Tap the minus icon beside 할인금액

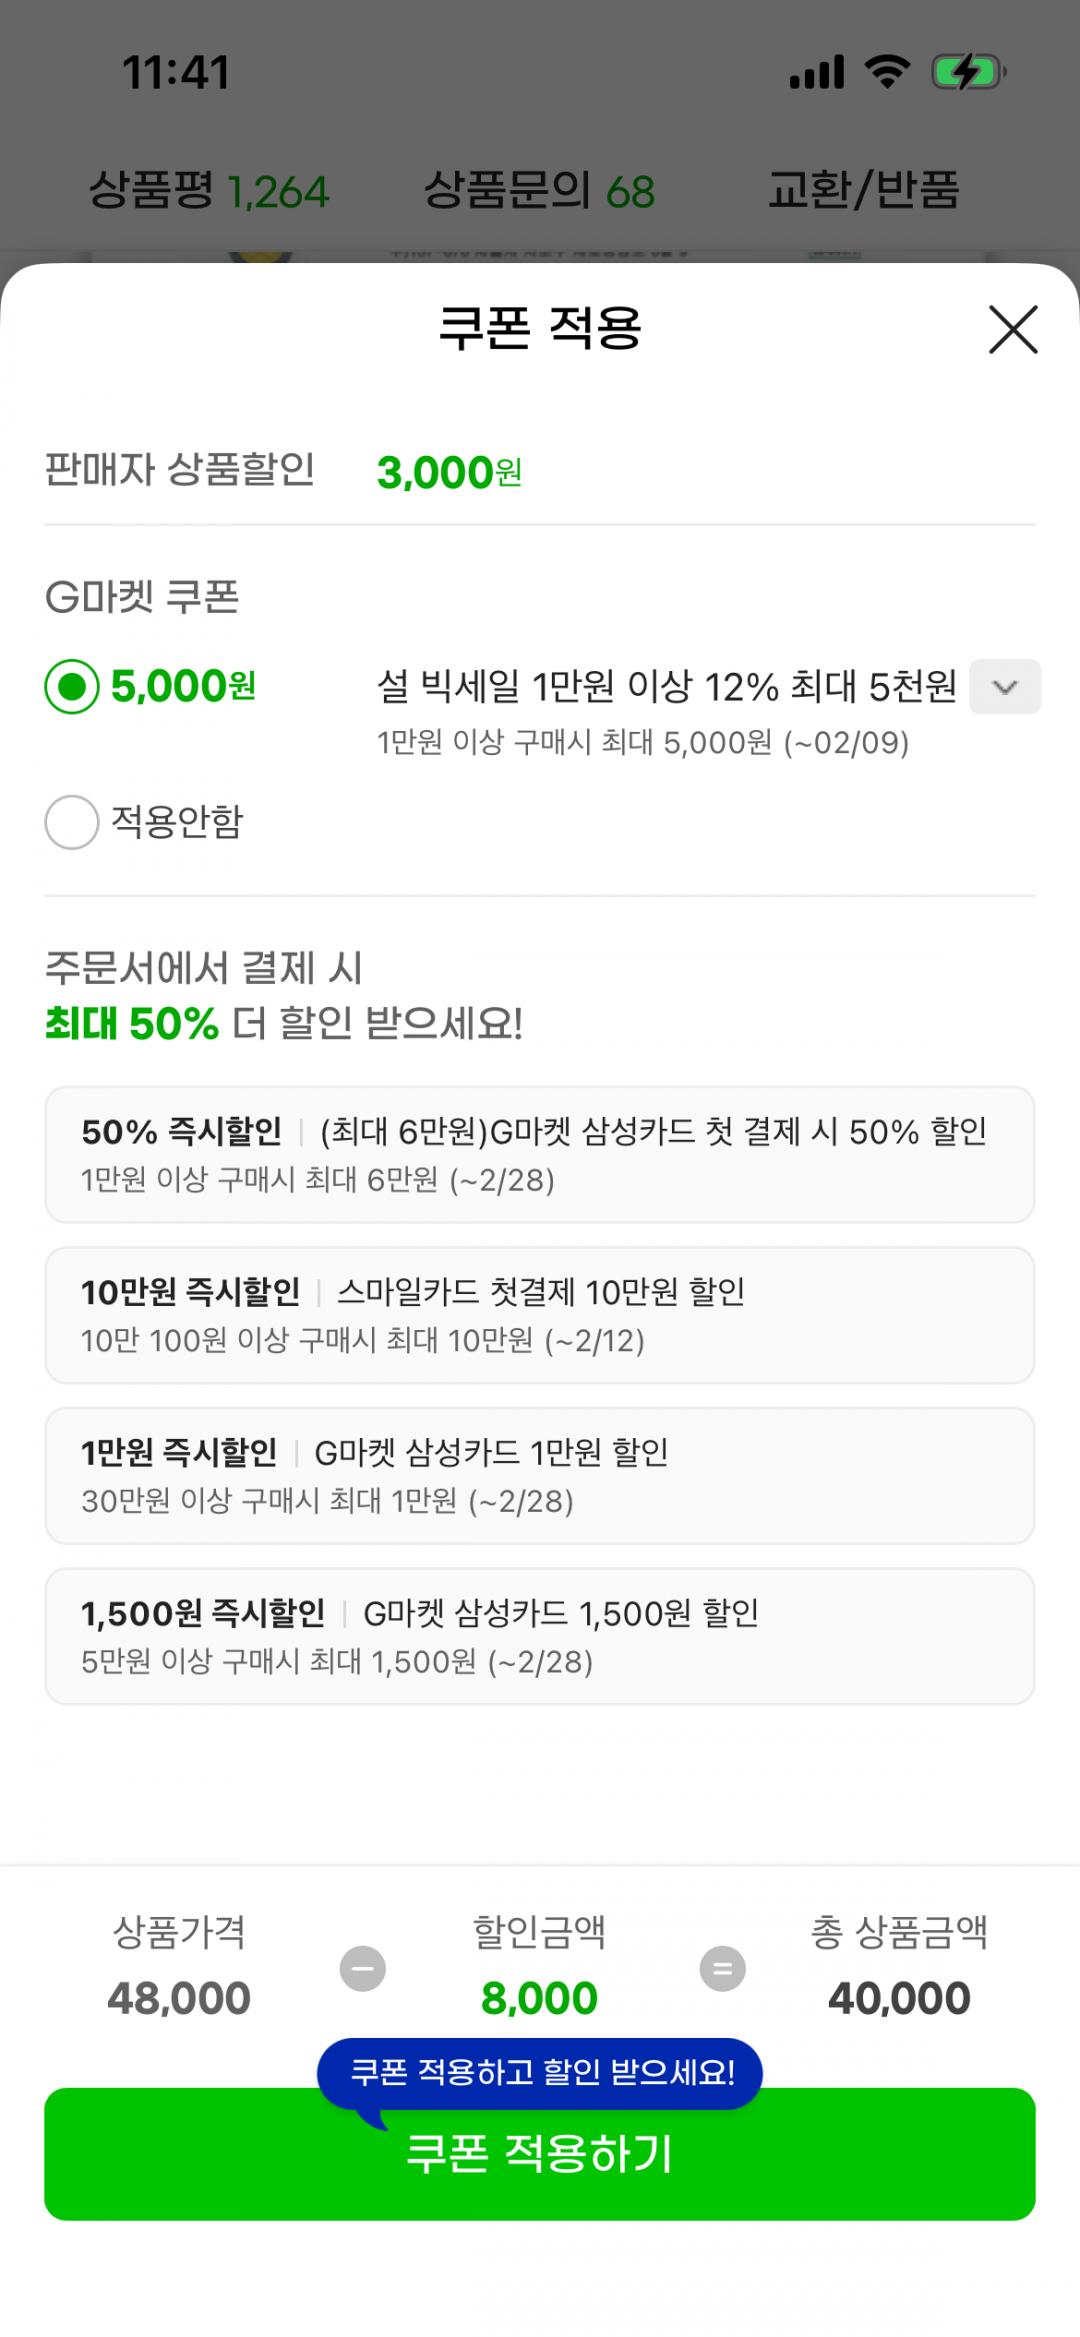coord(363,1969)
